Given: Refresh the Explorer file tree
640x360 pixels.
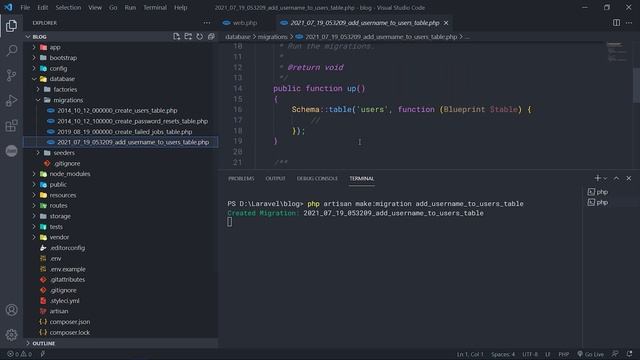Looking at the screenshot, I should point(200,37).
